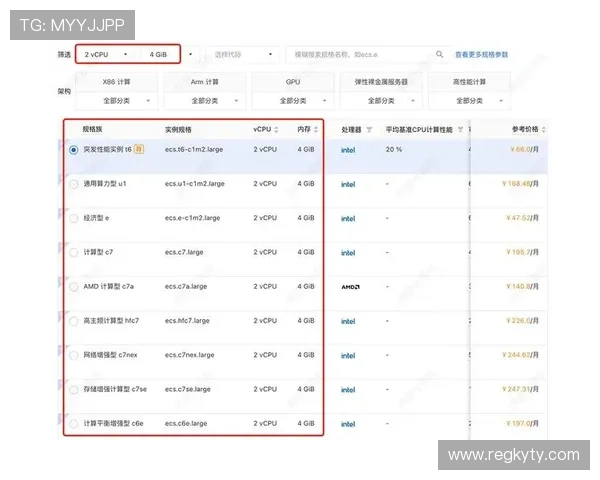Click the search magnifier icon

(x=440, y=54)
